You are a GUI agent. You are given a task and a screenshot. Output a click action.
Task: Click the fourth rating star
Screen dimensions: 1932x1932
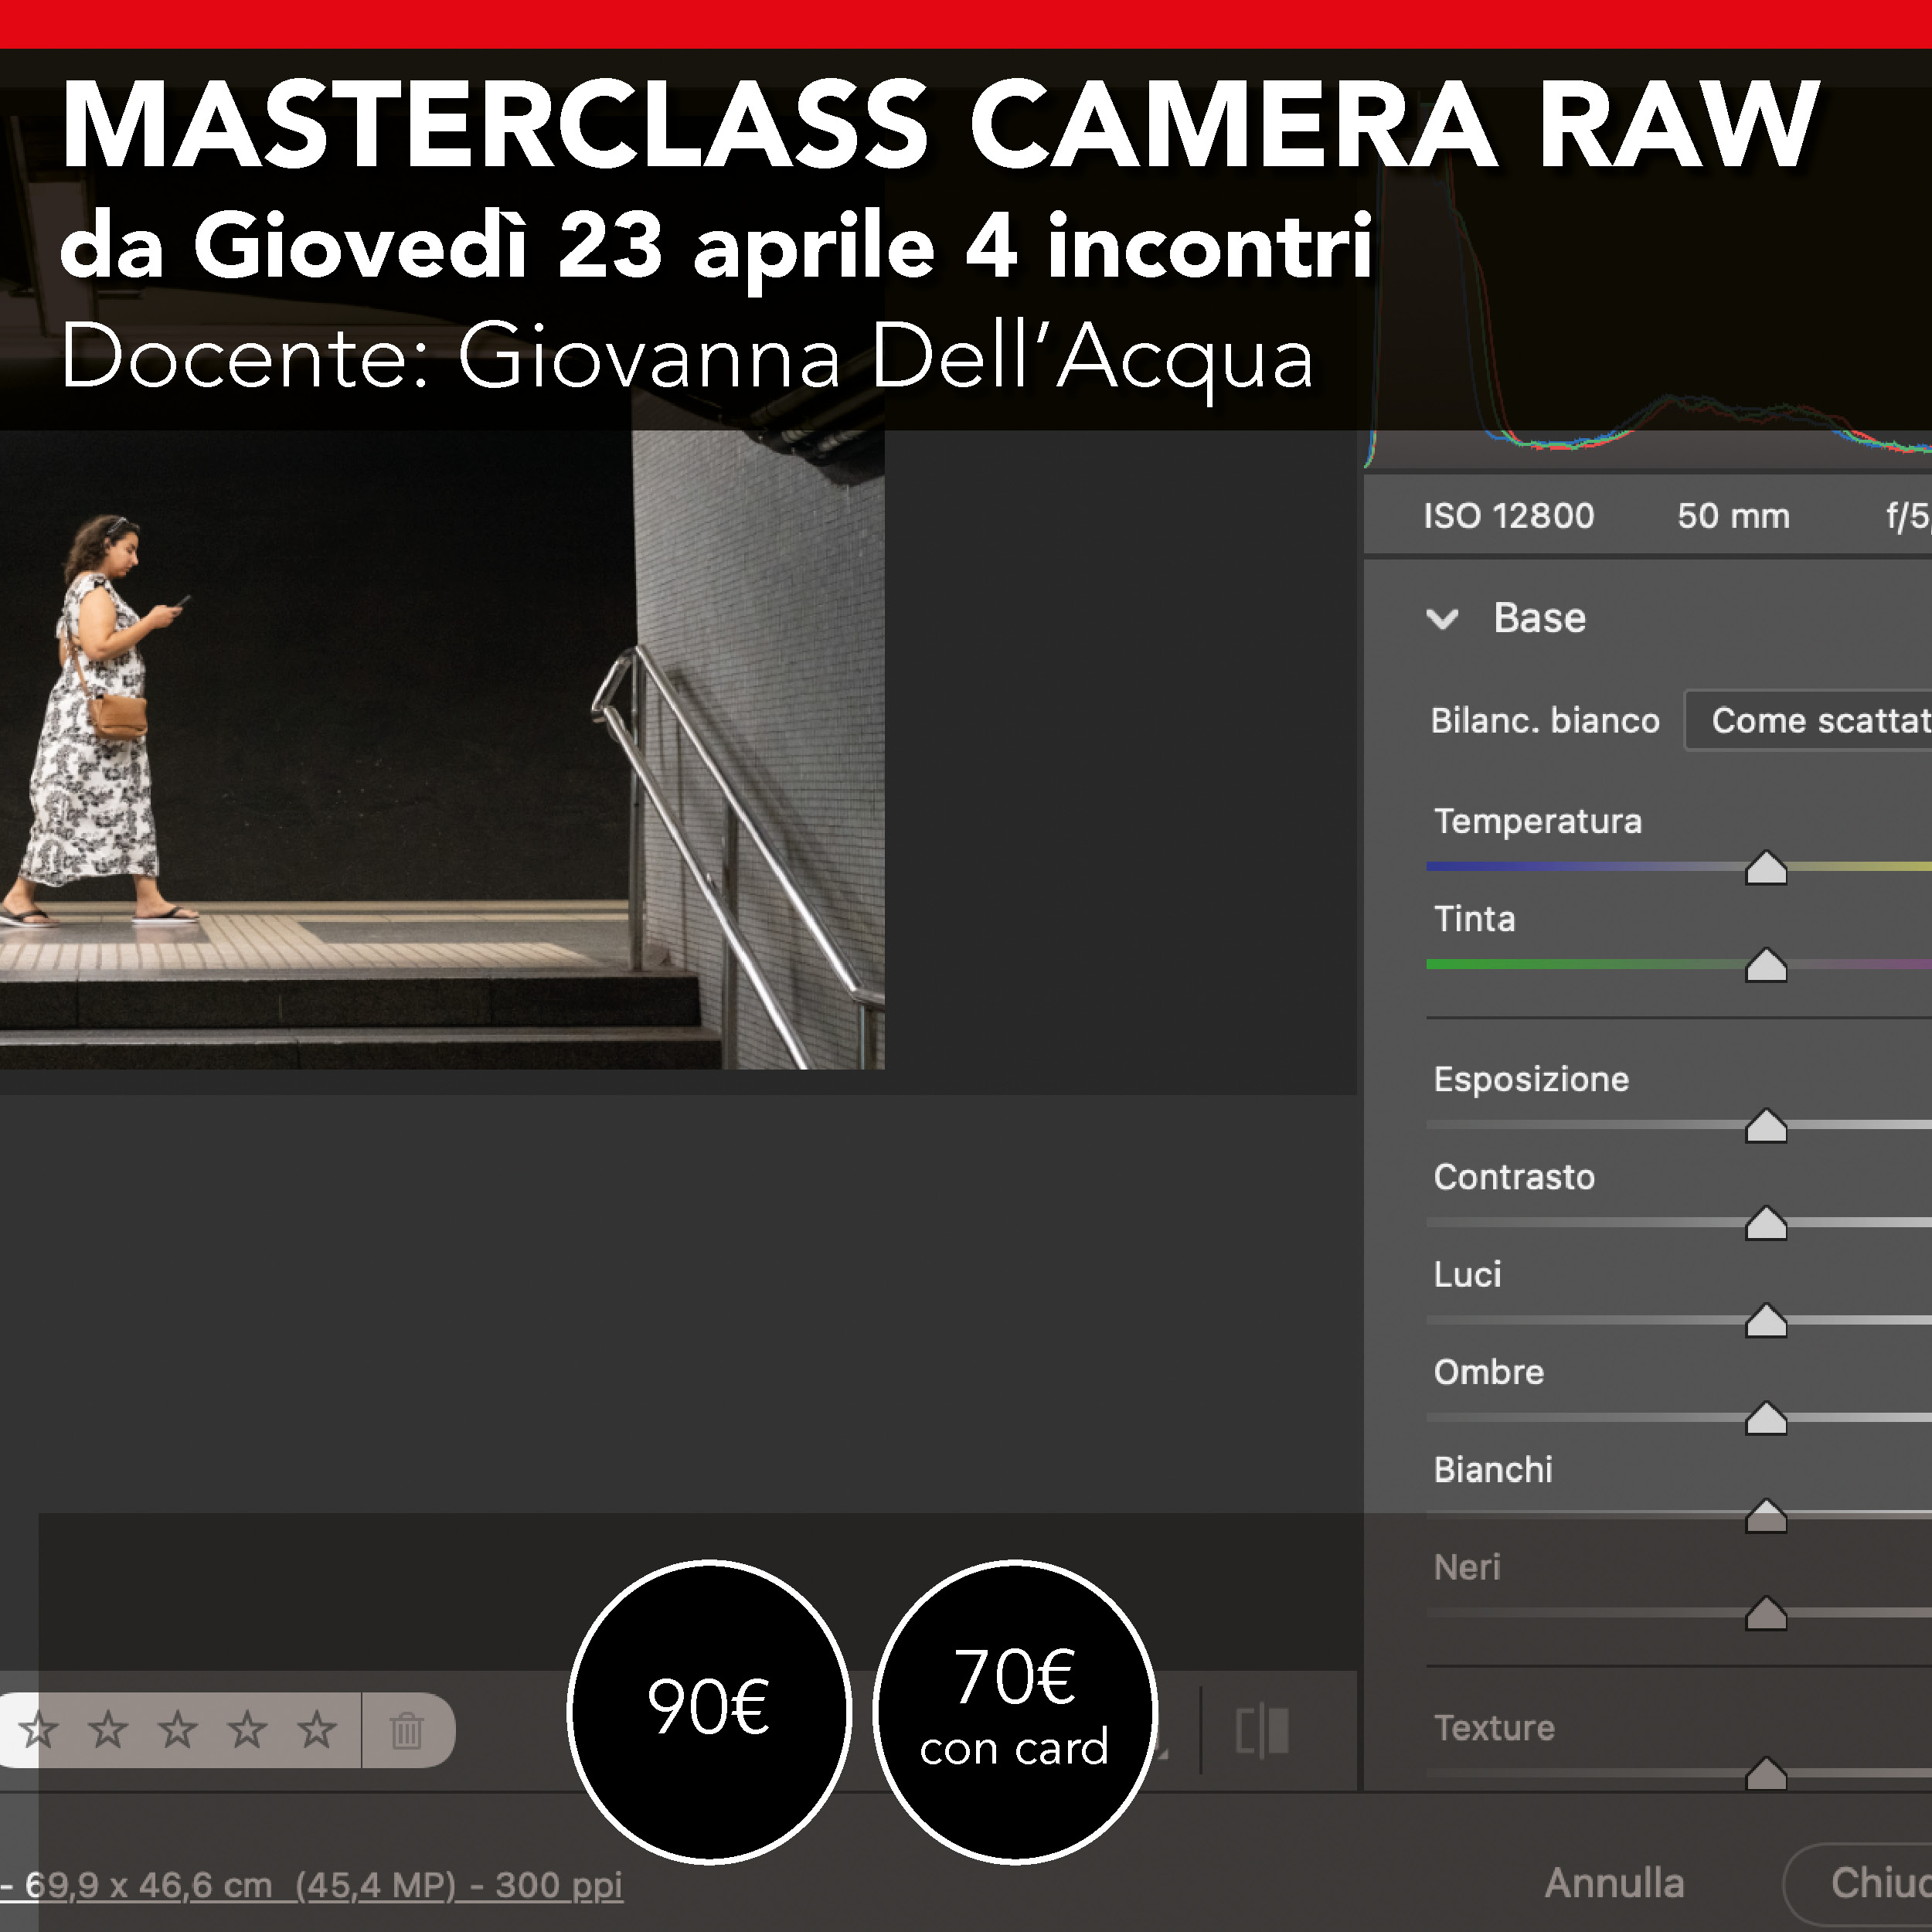(x=247, y=1729)
